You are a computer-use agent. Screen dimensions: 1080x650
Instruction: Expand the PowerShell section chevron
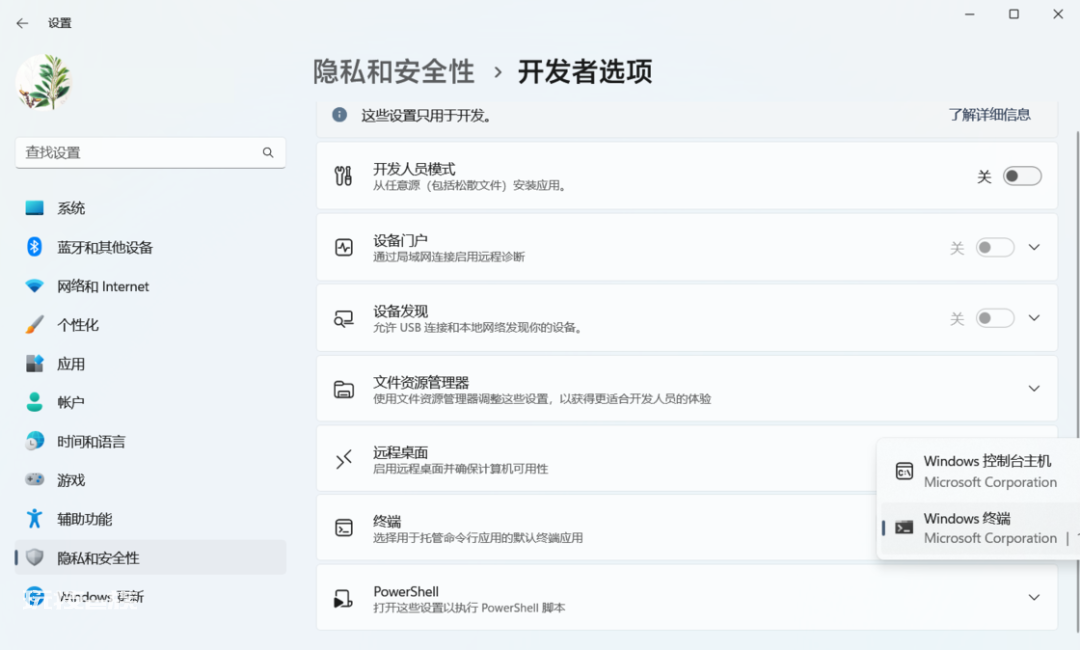(x=1034, y=598)
